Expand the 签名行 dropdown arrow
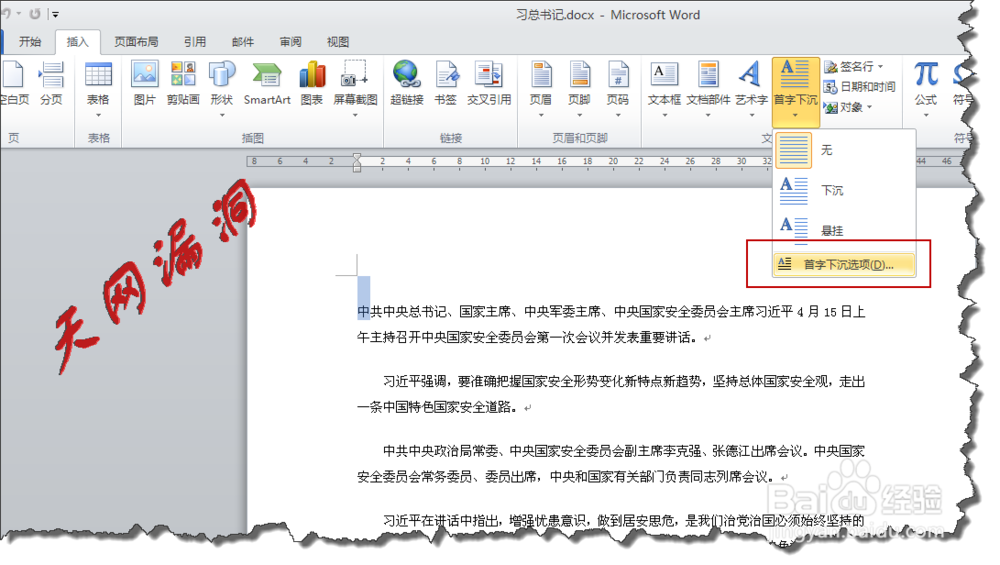Screen dimensions: 1000x565 click(x=881, y=66)
